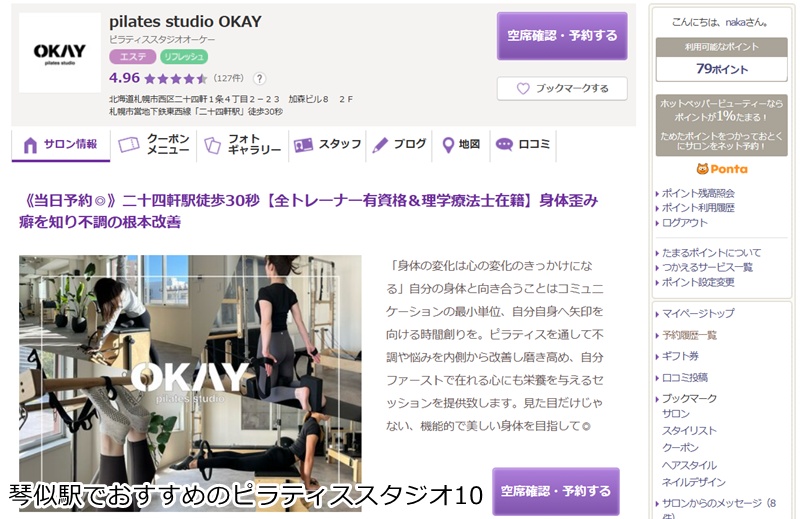The height and width of the screenshot is (519, 800).
Task: Open the サロン情報 tab
Action: (x=61, y=146)
